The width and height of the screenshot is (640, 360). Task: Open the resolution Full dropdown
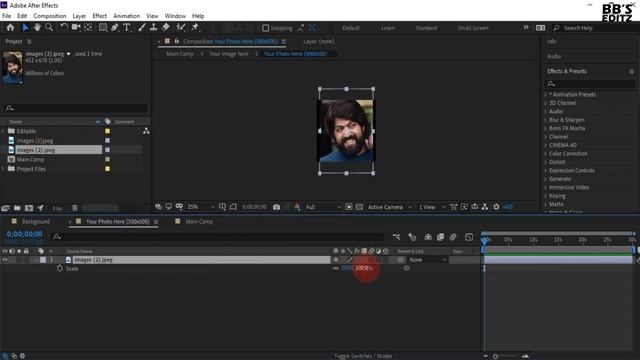[x=323, y=207]
